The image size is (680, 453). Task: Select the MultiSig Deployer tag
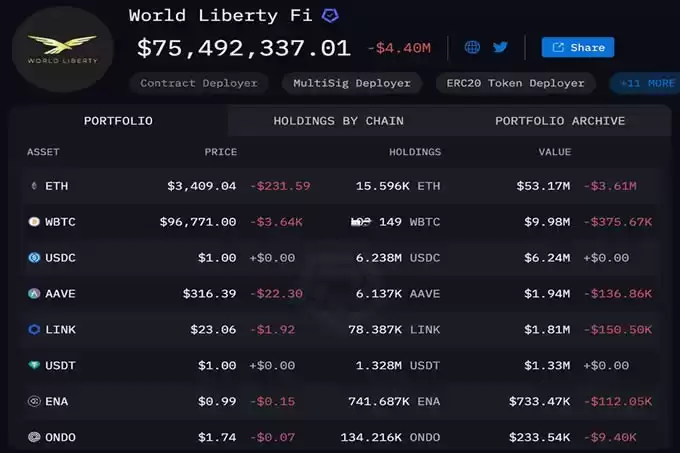[x=352, y=83]
